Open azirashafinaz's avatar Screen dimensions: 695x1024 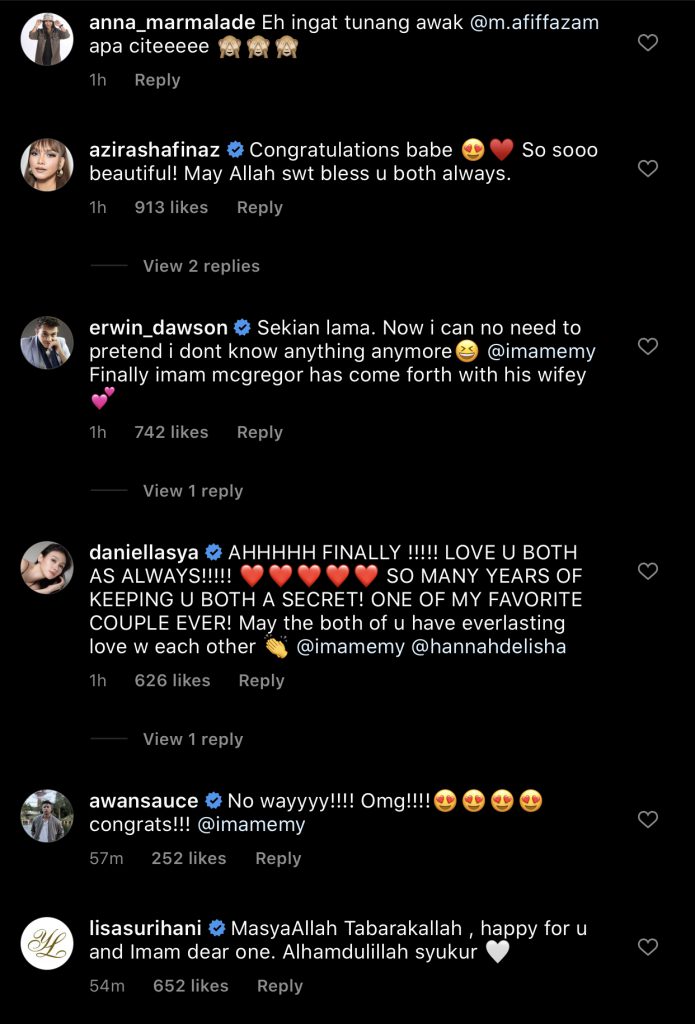47,165
